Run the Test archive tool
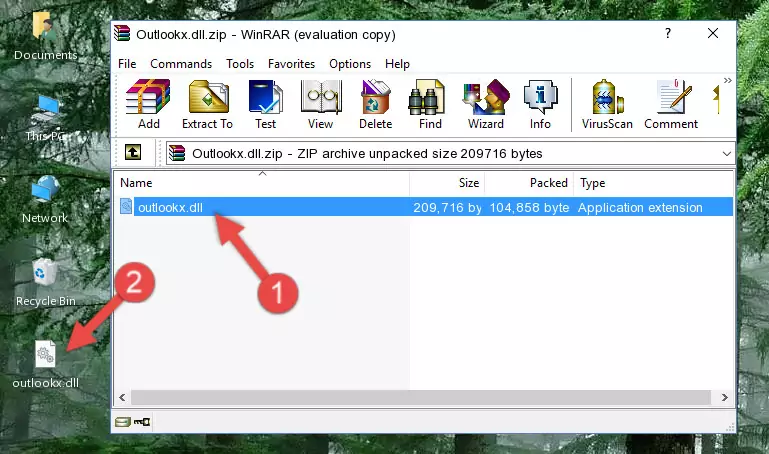This screenshot has height=454, width=769. tap(265, 104)
